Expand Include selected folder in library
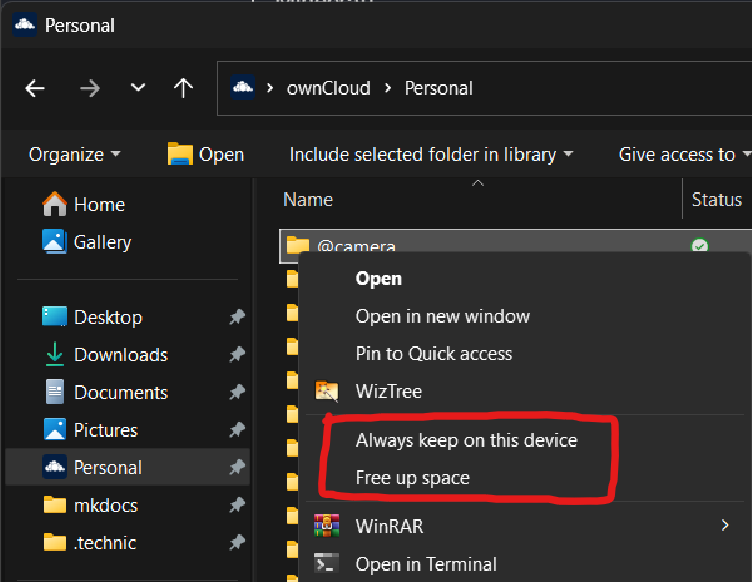Screen dimensions: 752x582 431,154
